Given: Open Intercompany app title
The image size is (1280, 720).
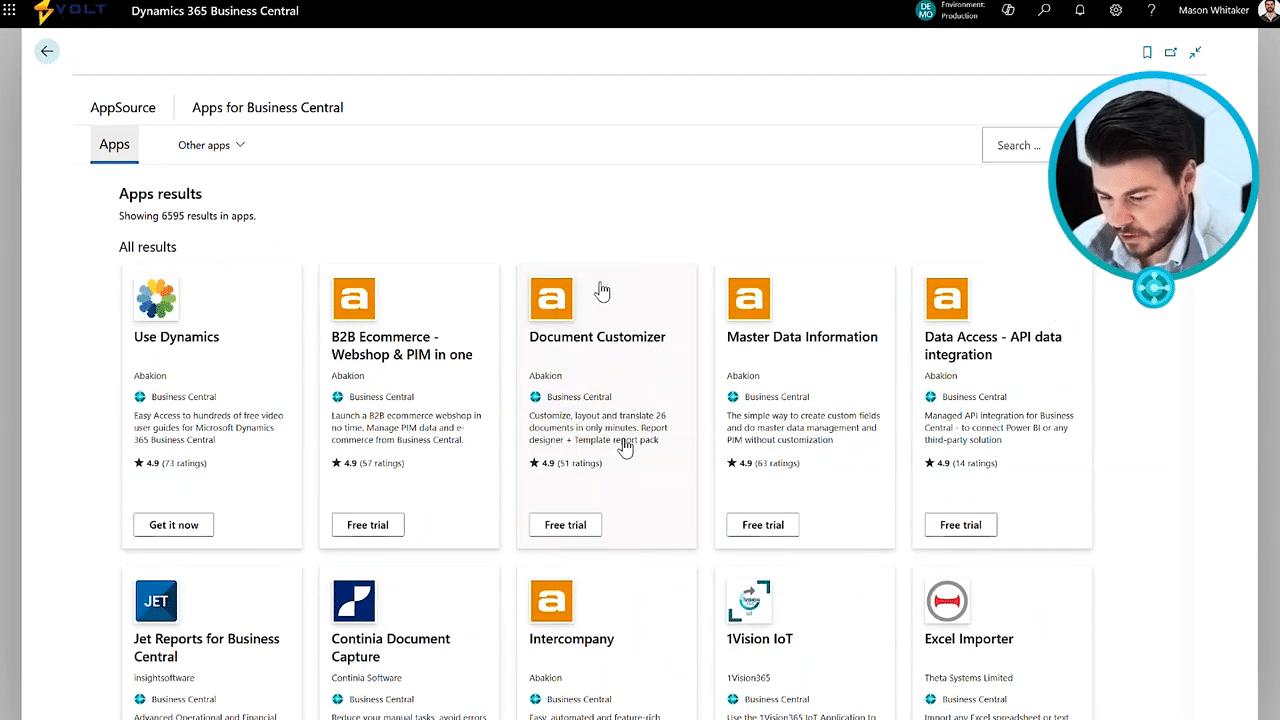Looking at the screenshot, I should tap(572, 639).
